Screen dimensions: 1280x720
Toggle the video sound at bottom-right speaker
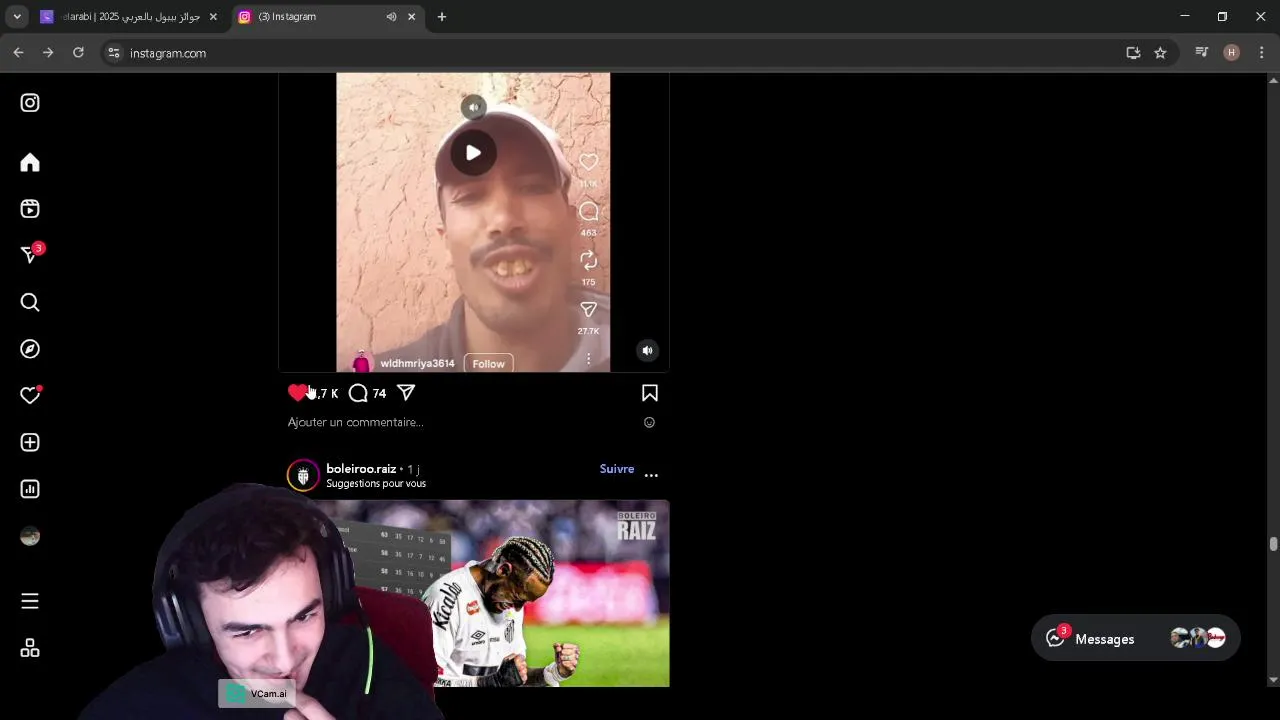(x=647, y=350)
